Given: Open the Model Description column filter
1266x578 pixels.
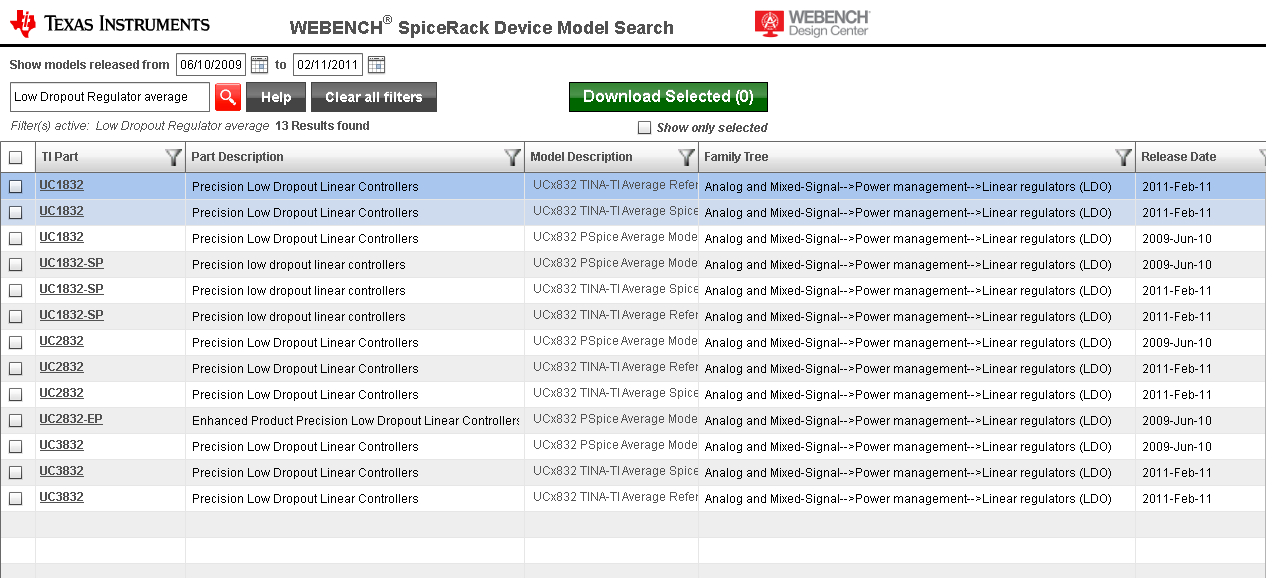Looking at the screenshot, I should 686,157.
